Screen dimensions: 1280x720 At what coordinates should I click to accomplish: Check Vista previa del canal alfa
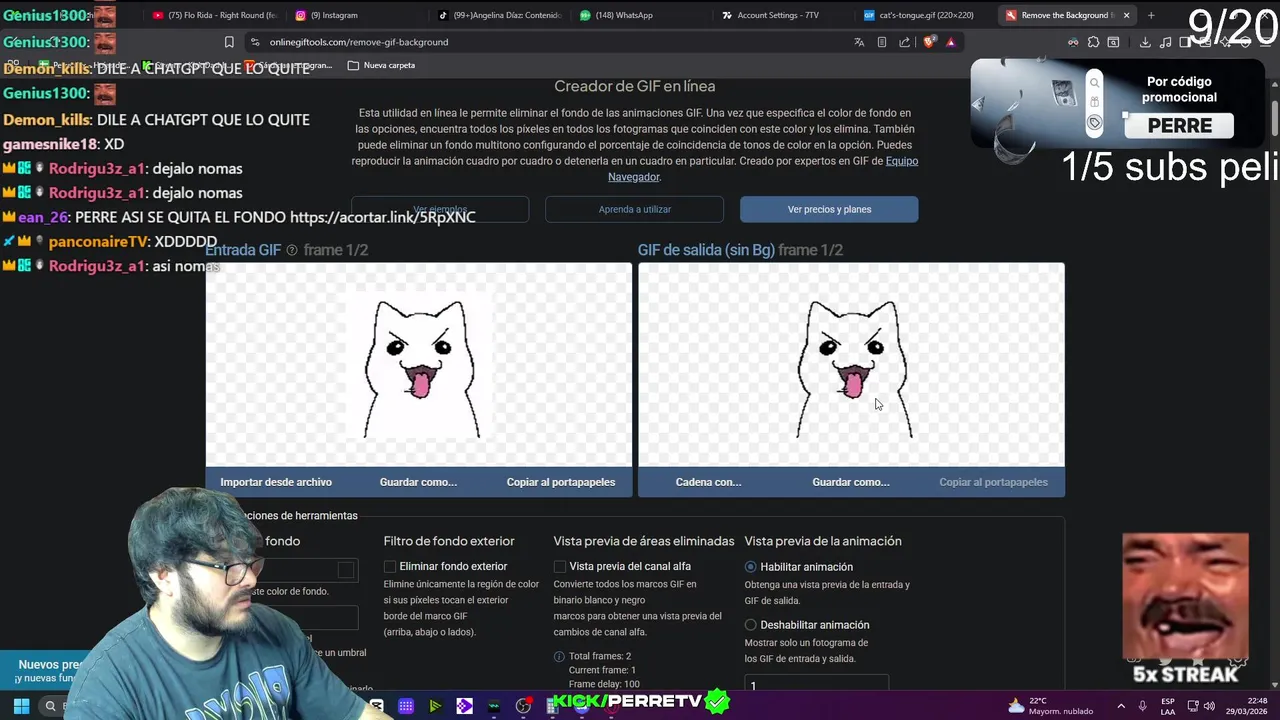(x=560, y=566)
